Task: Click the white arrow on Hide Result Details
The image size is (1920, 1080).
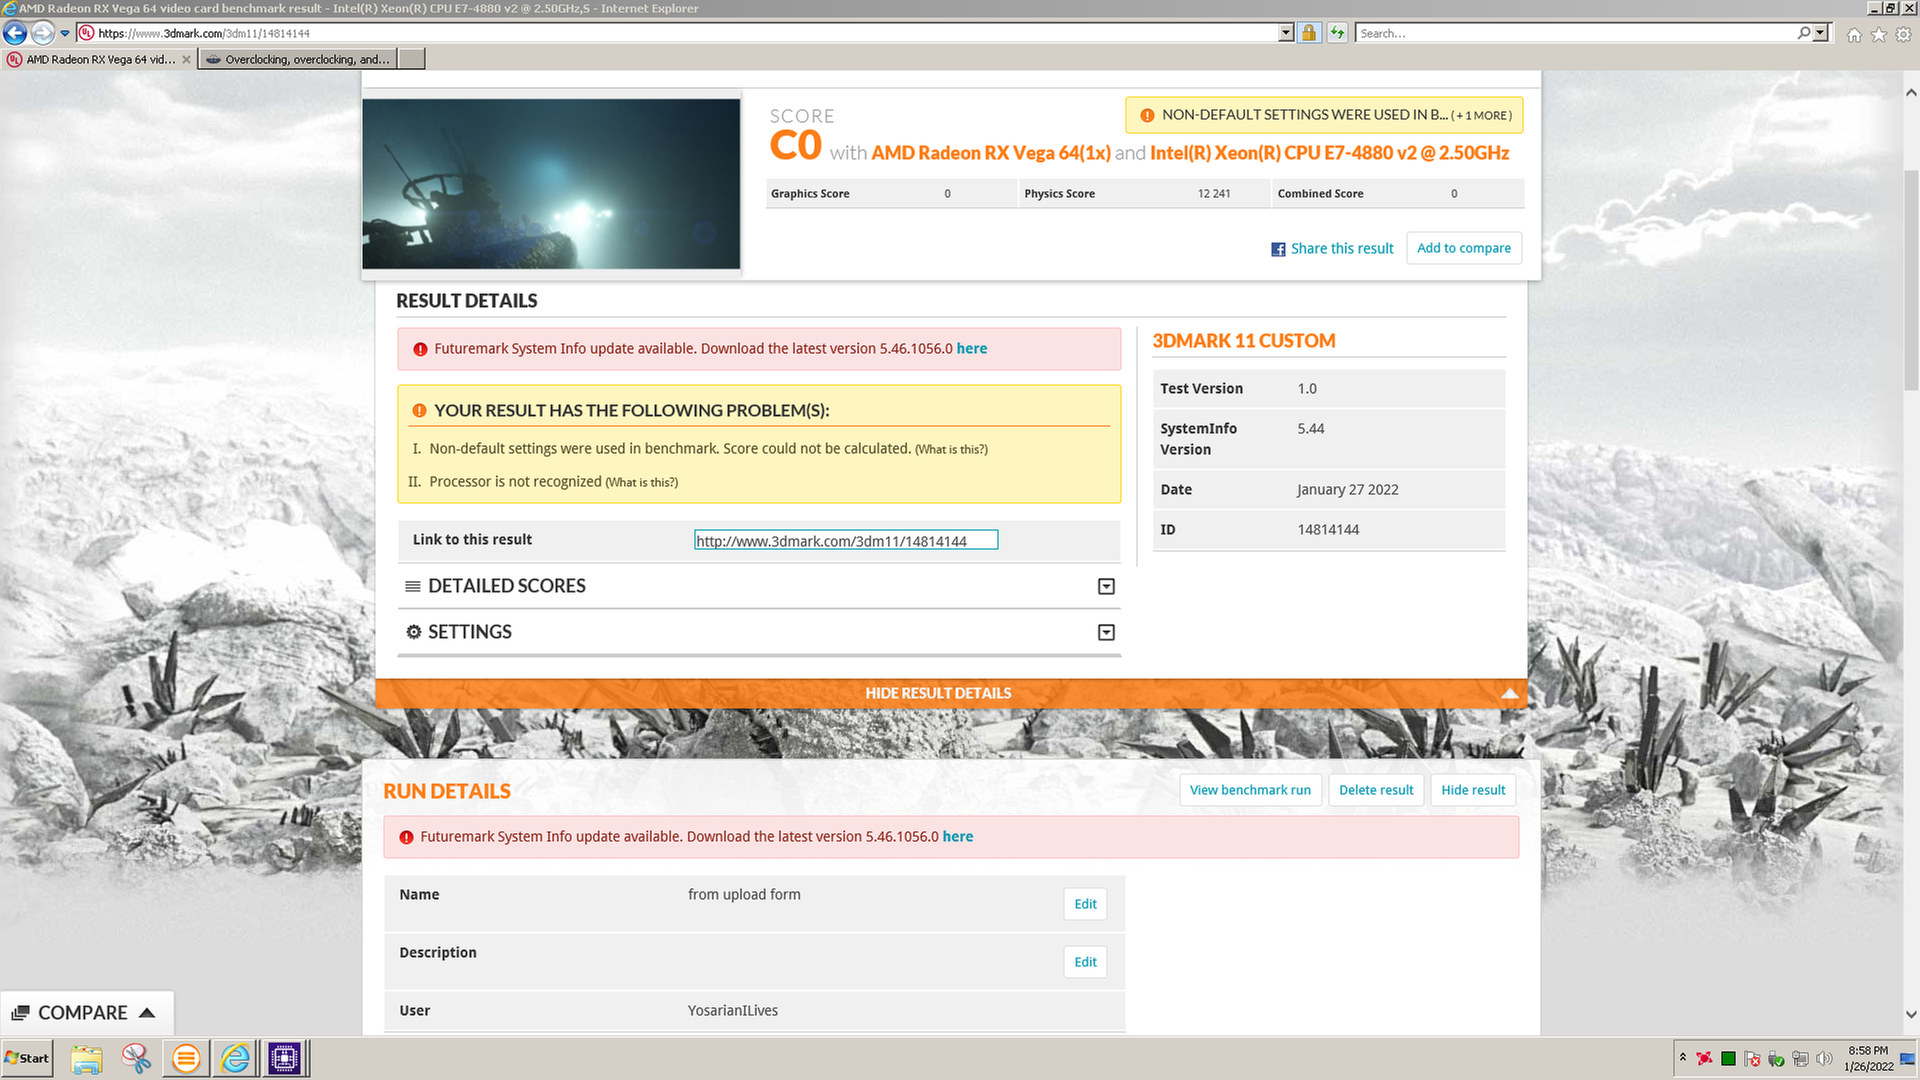Action: (1510, 693)
